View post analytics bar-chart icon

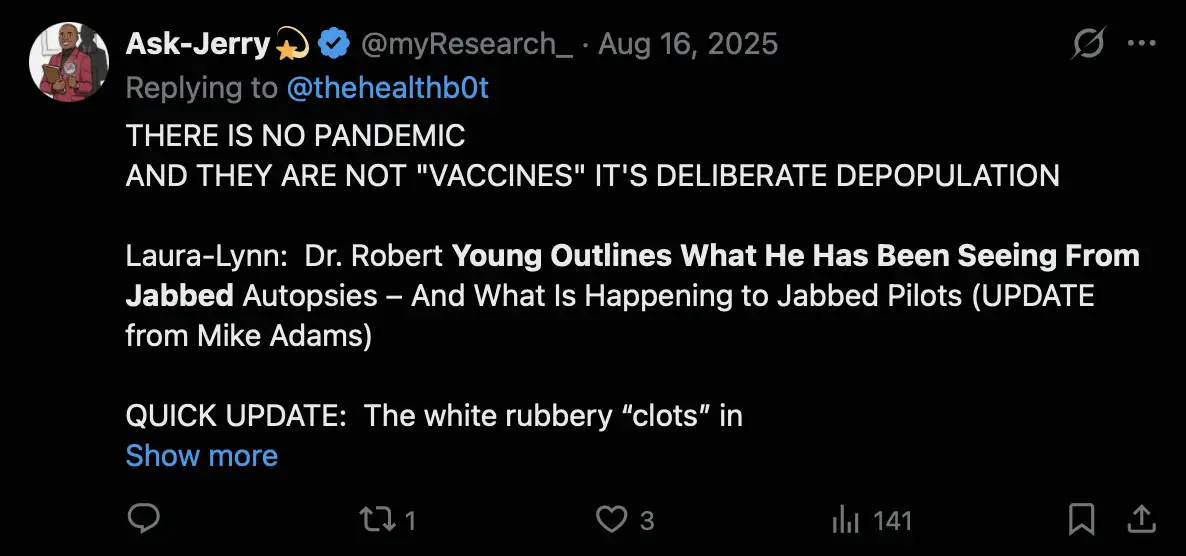(847, 519)
